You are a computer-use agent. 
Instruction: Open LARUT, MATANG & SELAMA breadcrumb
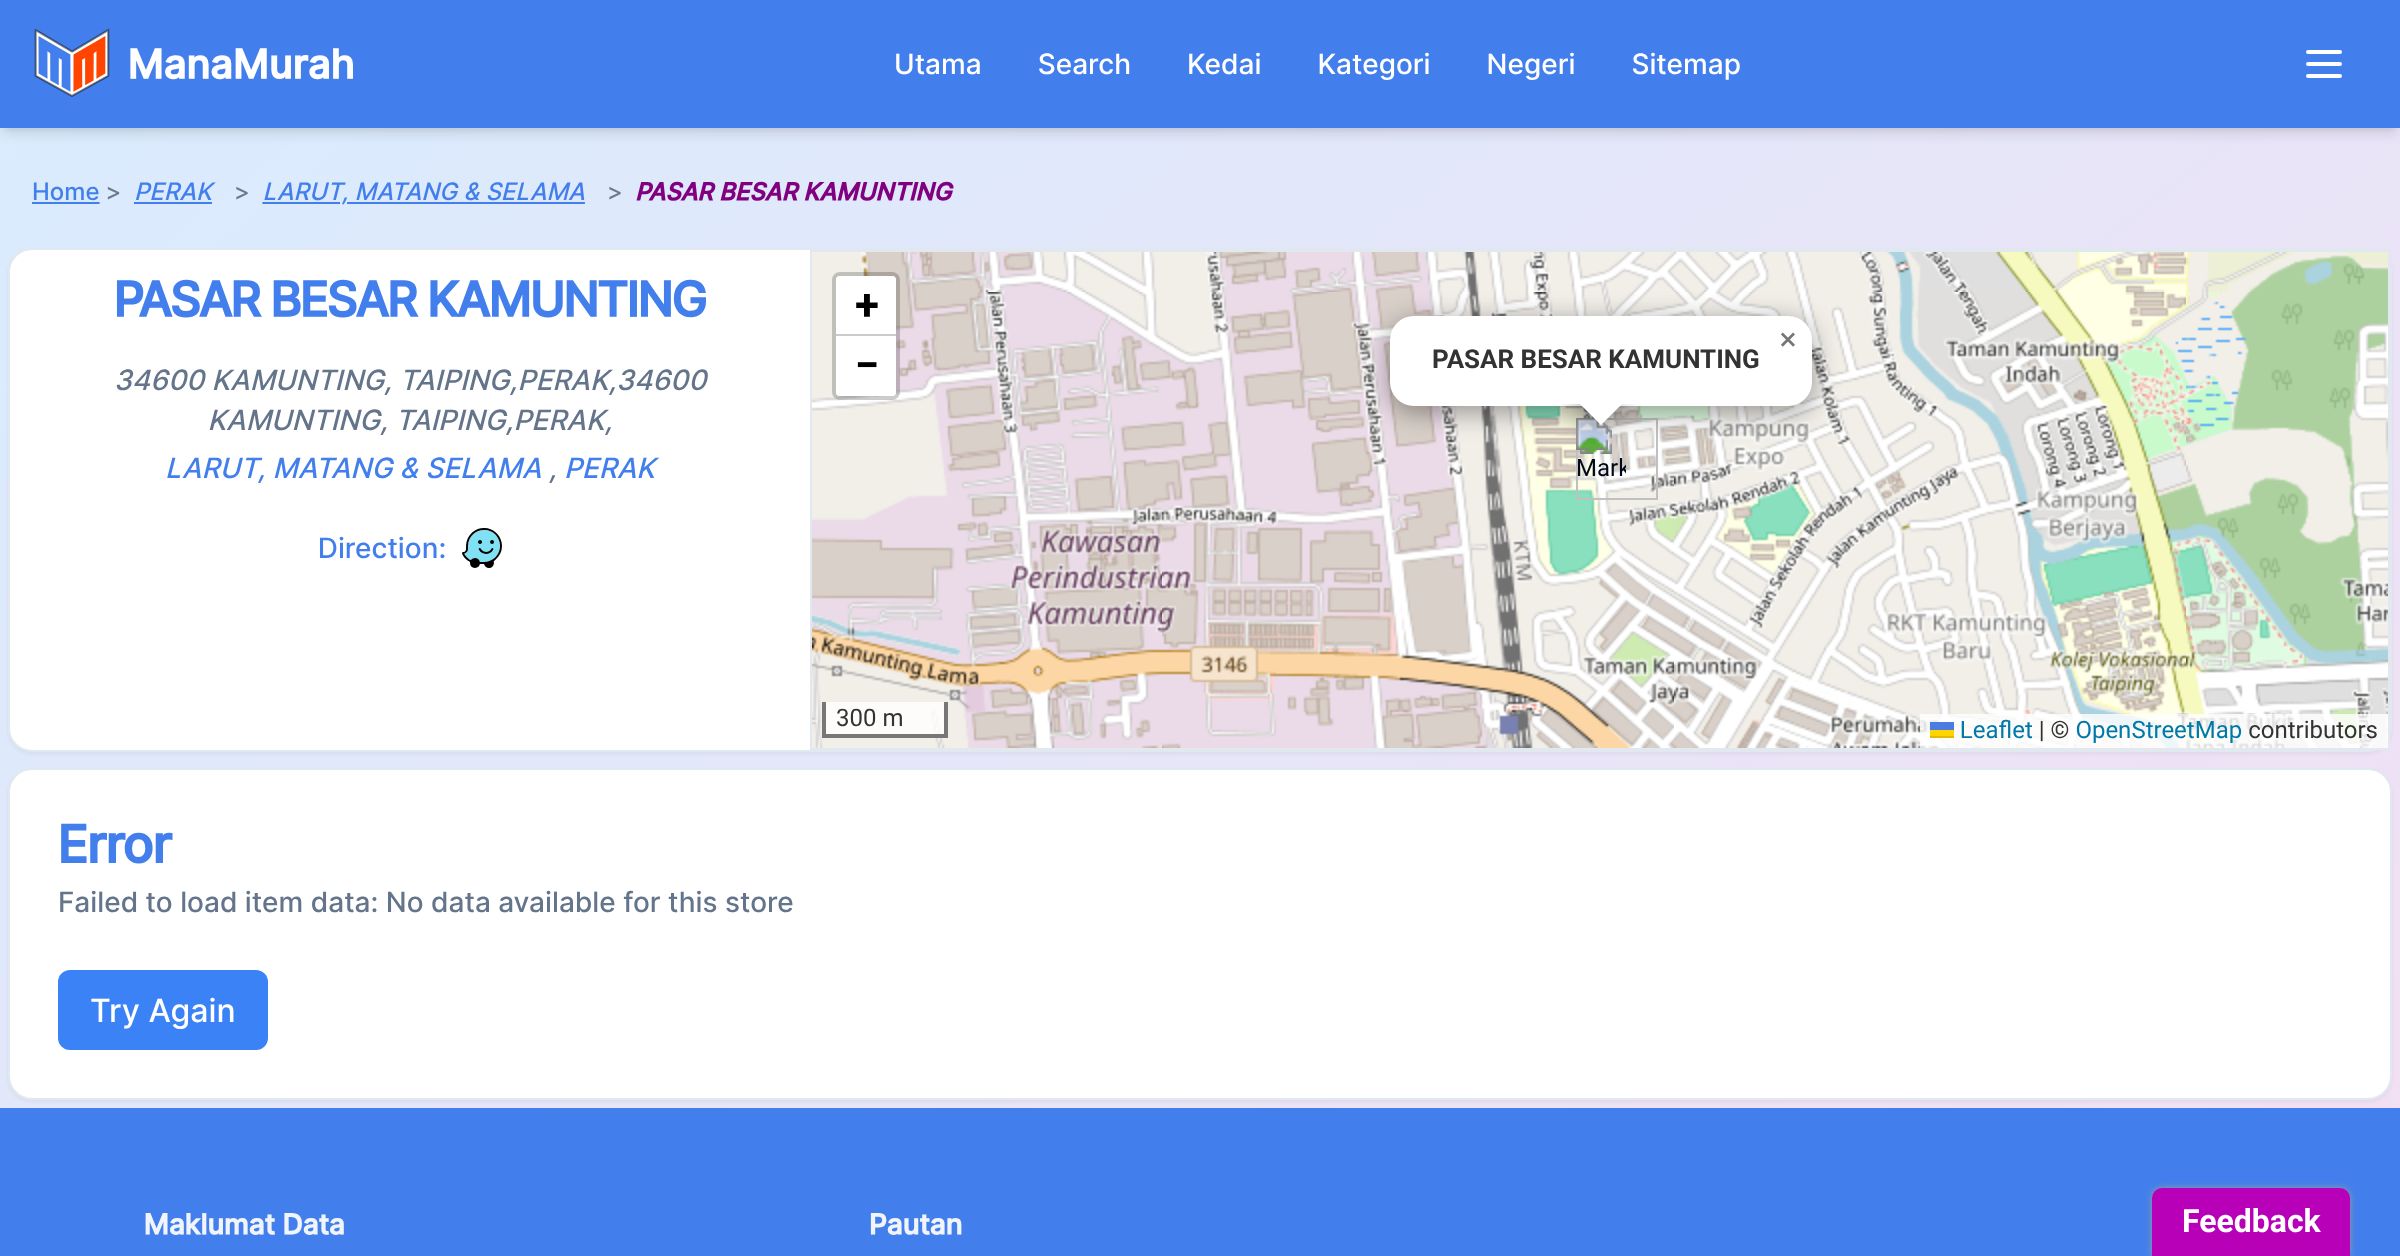tap(424, 191)
